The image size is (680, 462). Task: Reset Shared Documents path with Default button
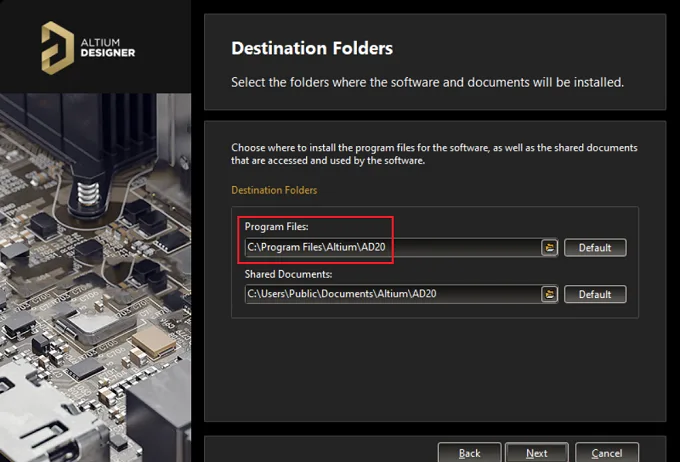595,294
